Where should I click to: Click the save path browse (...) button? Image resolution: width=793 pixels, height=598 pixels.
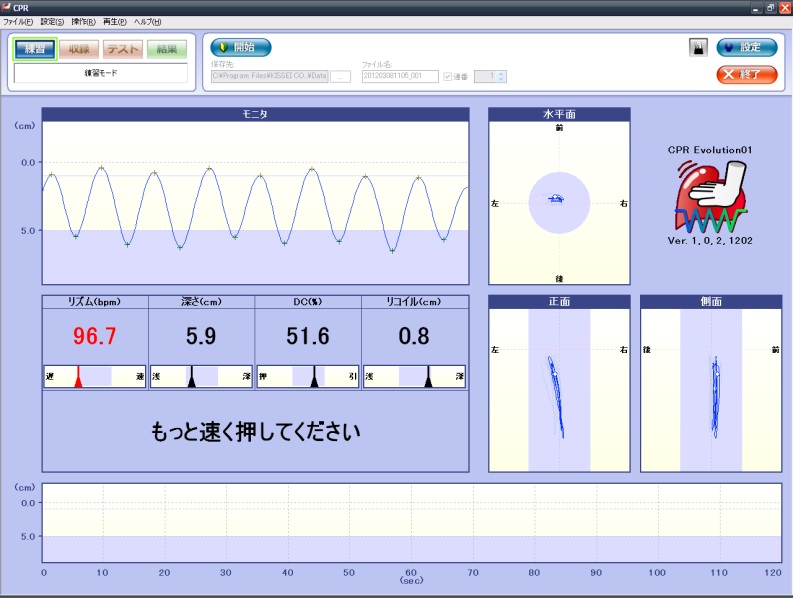coord(341,76)
